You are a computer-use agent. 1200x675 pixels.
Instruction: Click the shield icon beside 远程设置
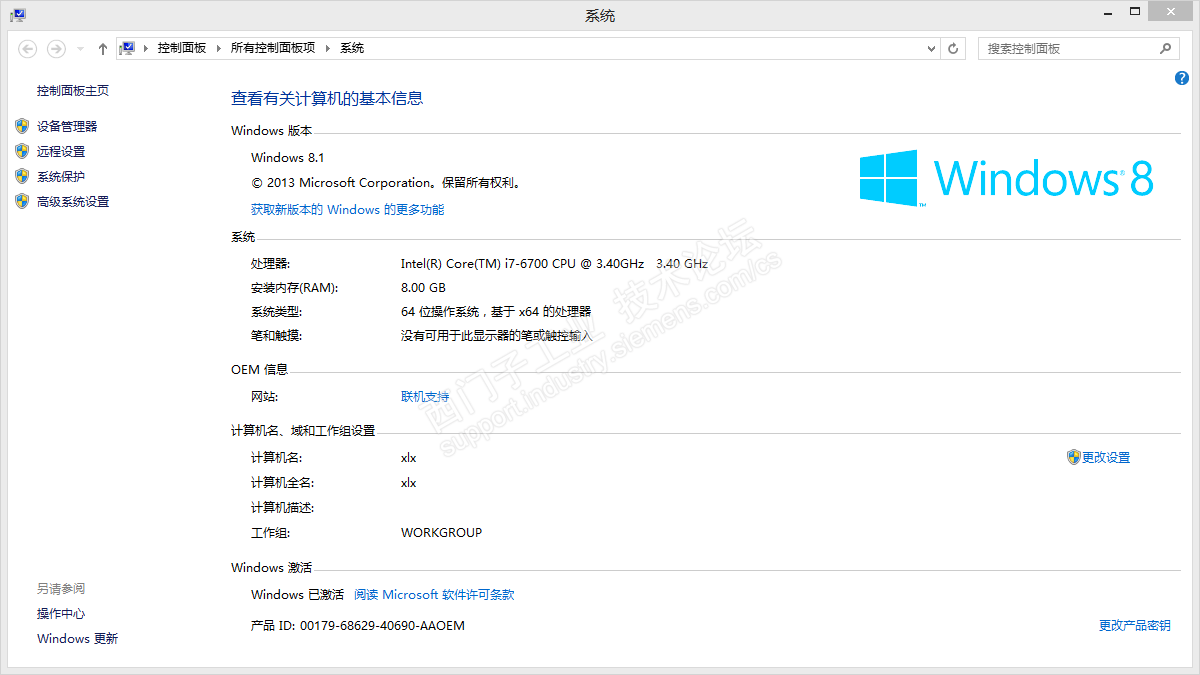(22, 151)
